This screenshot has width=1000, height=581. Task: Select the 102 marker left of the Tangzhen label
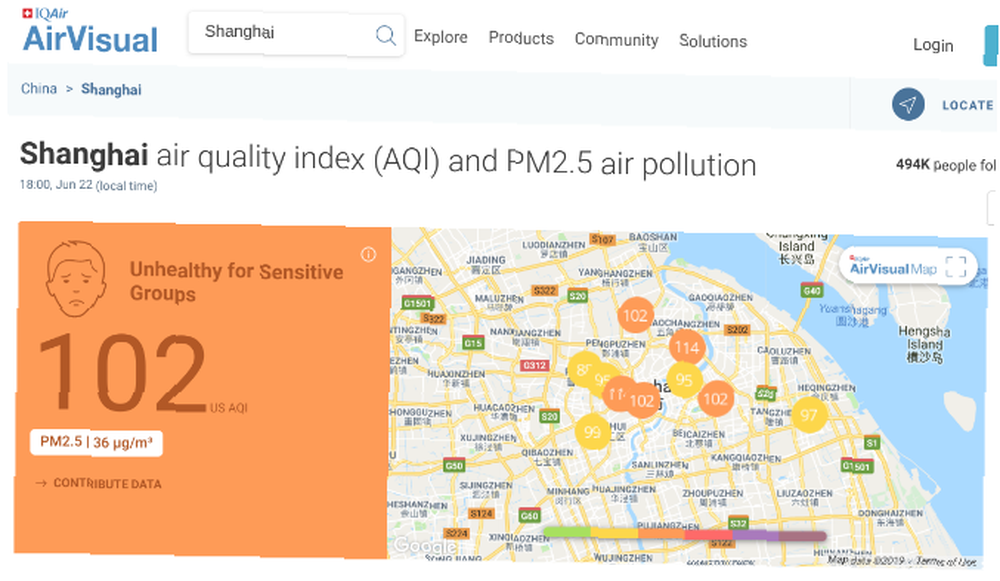tap(716, 399)
